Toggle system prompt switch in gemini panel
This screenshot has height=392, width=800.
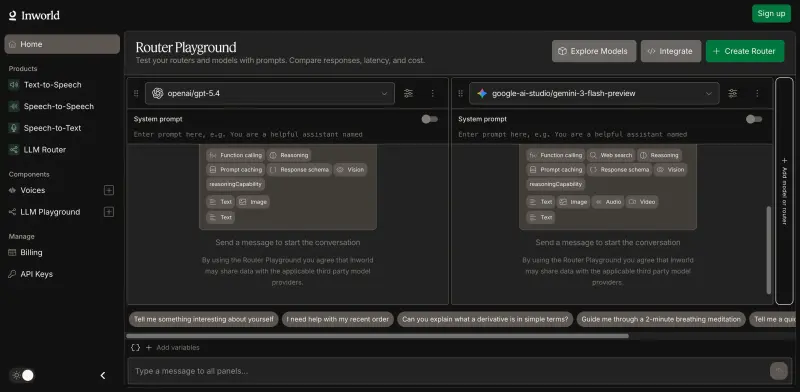(x=754, y=119)
